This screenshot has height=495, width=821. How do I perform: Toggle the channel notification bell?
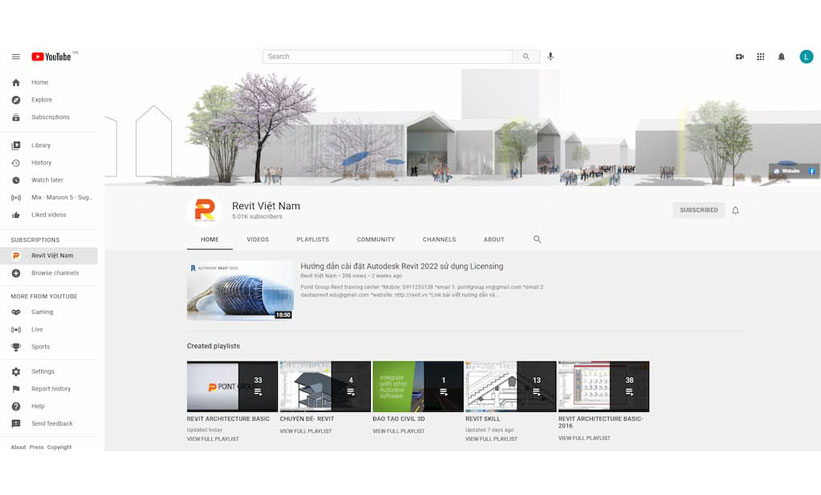click(736, 210)
